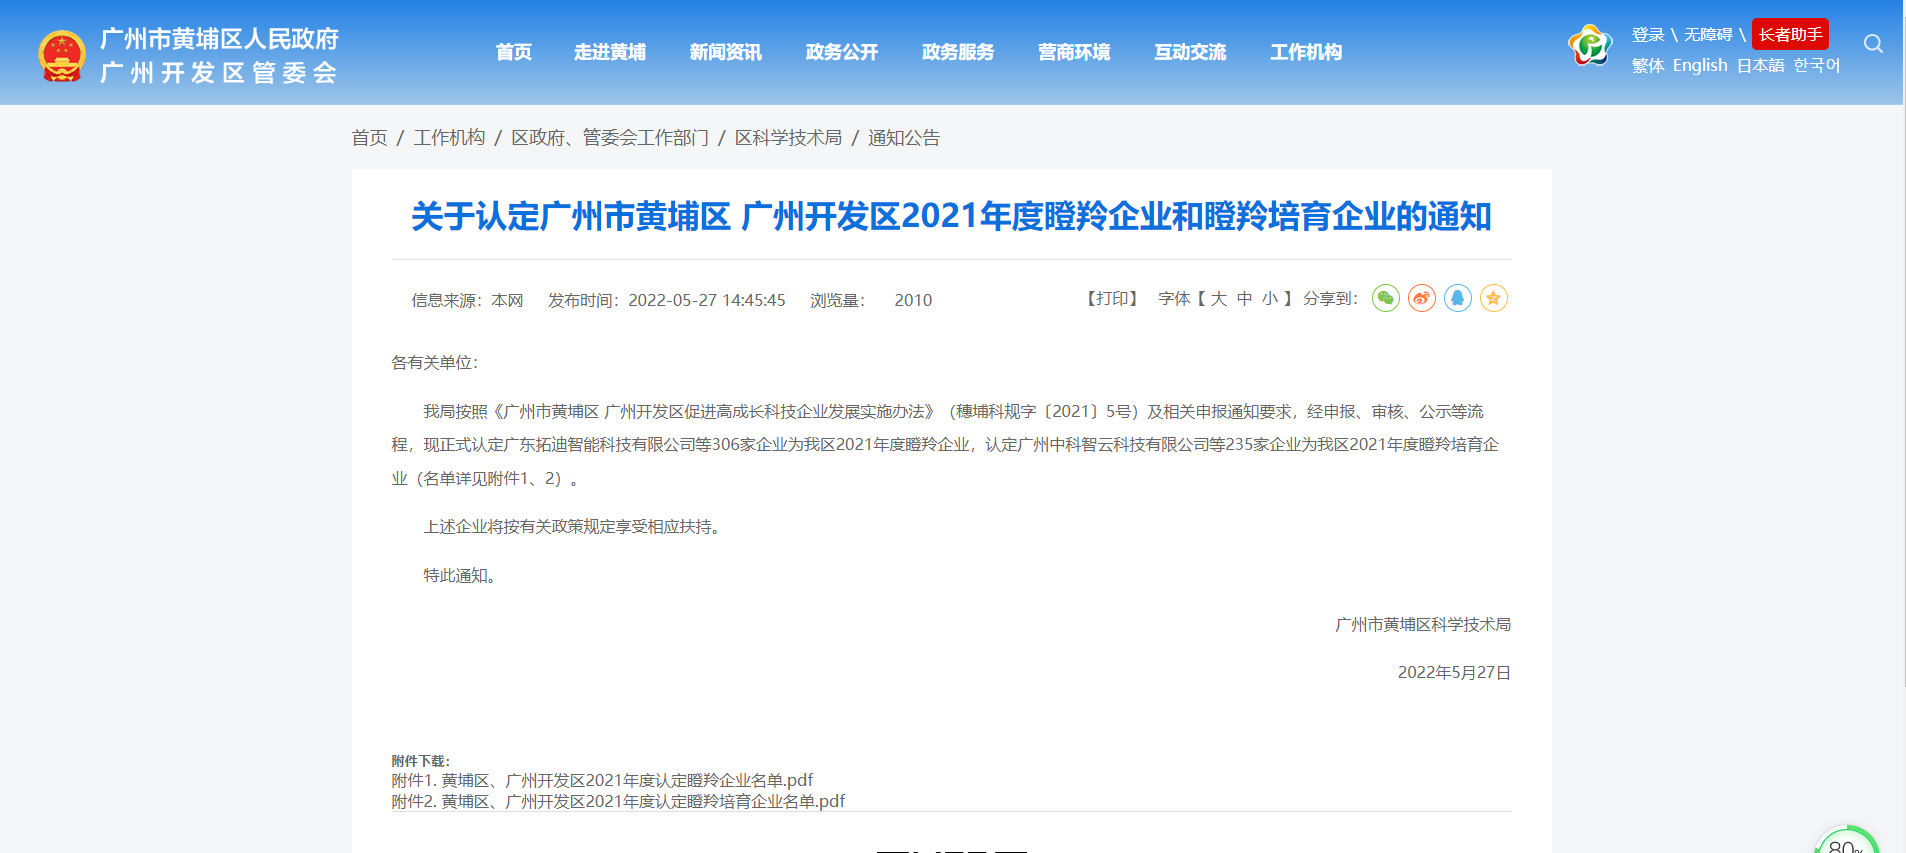Download attachment 1 瞪羚企业名单 PDF
Viewport: 1906px width, 853px height.
pyautogui.click(x=602, y=780)
